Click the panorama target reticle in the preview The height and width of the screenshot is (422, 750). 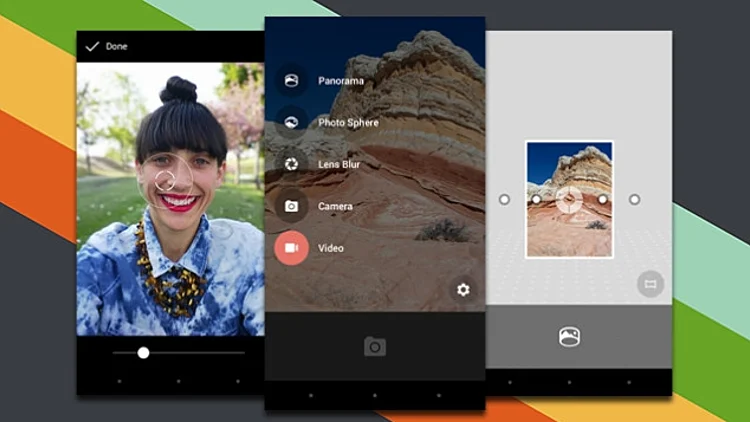click(x=569, y=200)
